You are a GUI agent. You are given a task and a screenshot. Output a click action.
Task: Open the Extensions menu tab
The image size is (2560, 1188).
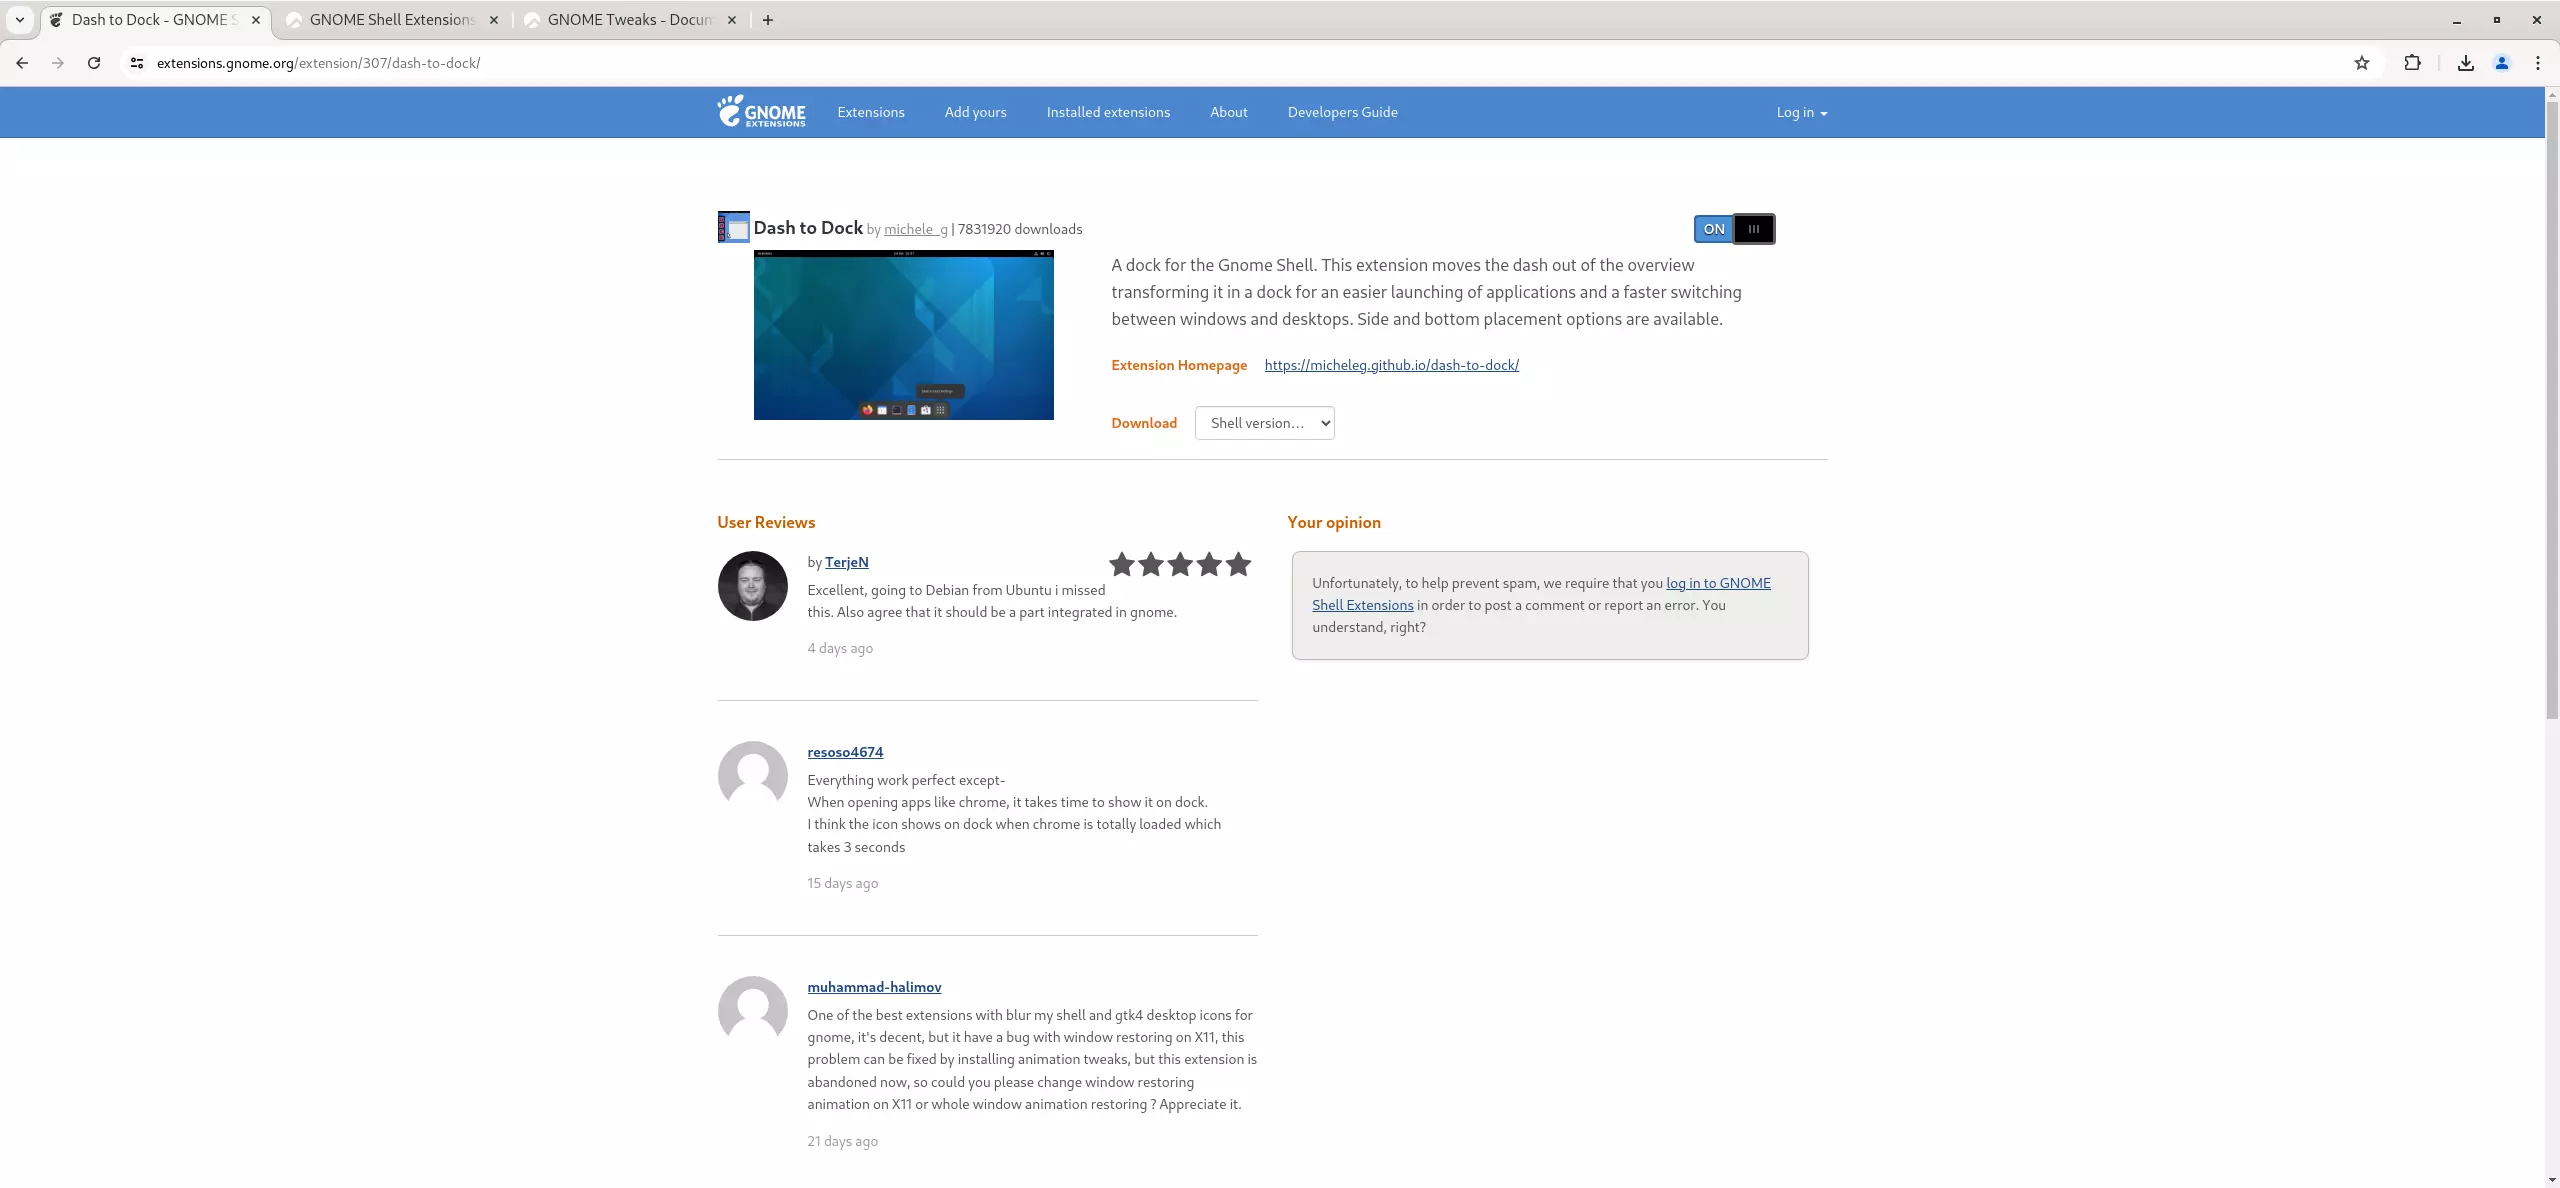[870, 111]
